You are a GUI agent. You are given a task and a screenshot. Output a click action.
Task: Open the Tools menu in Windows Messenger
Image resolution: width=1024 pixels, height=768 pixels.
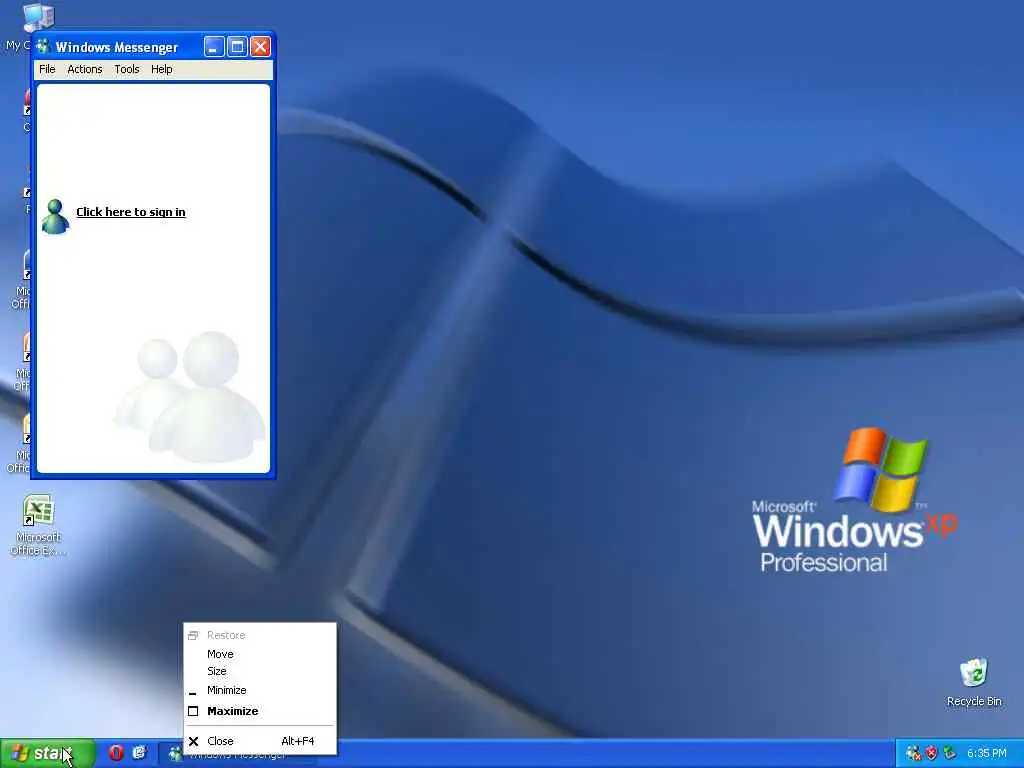127,69
